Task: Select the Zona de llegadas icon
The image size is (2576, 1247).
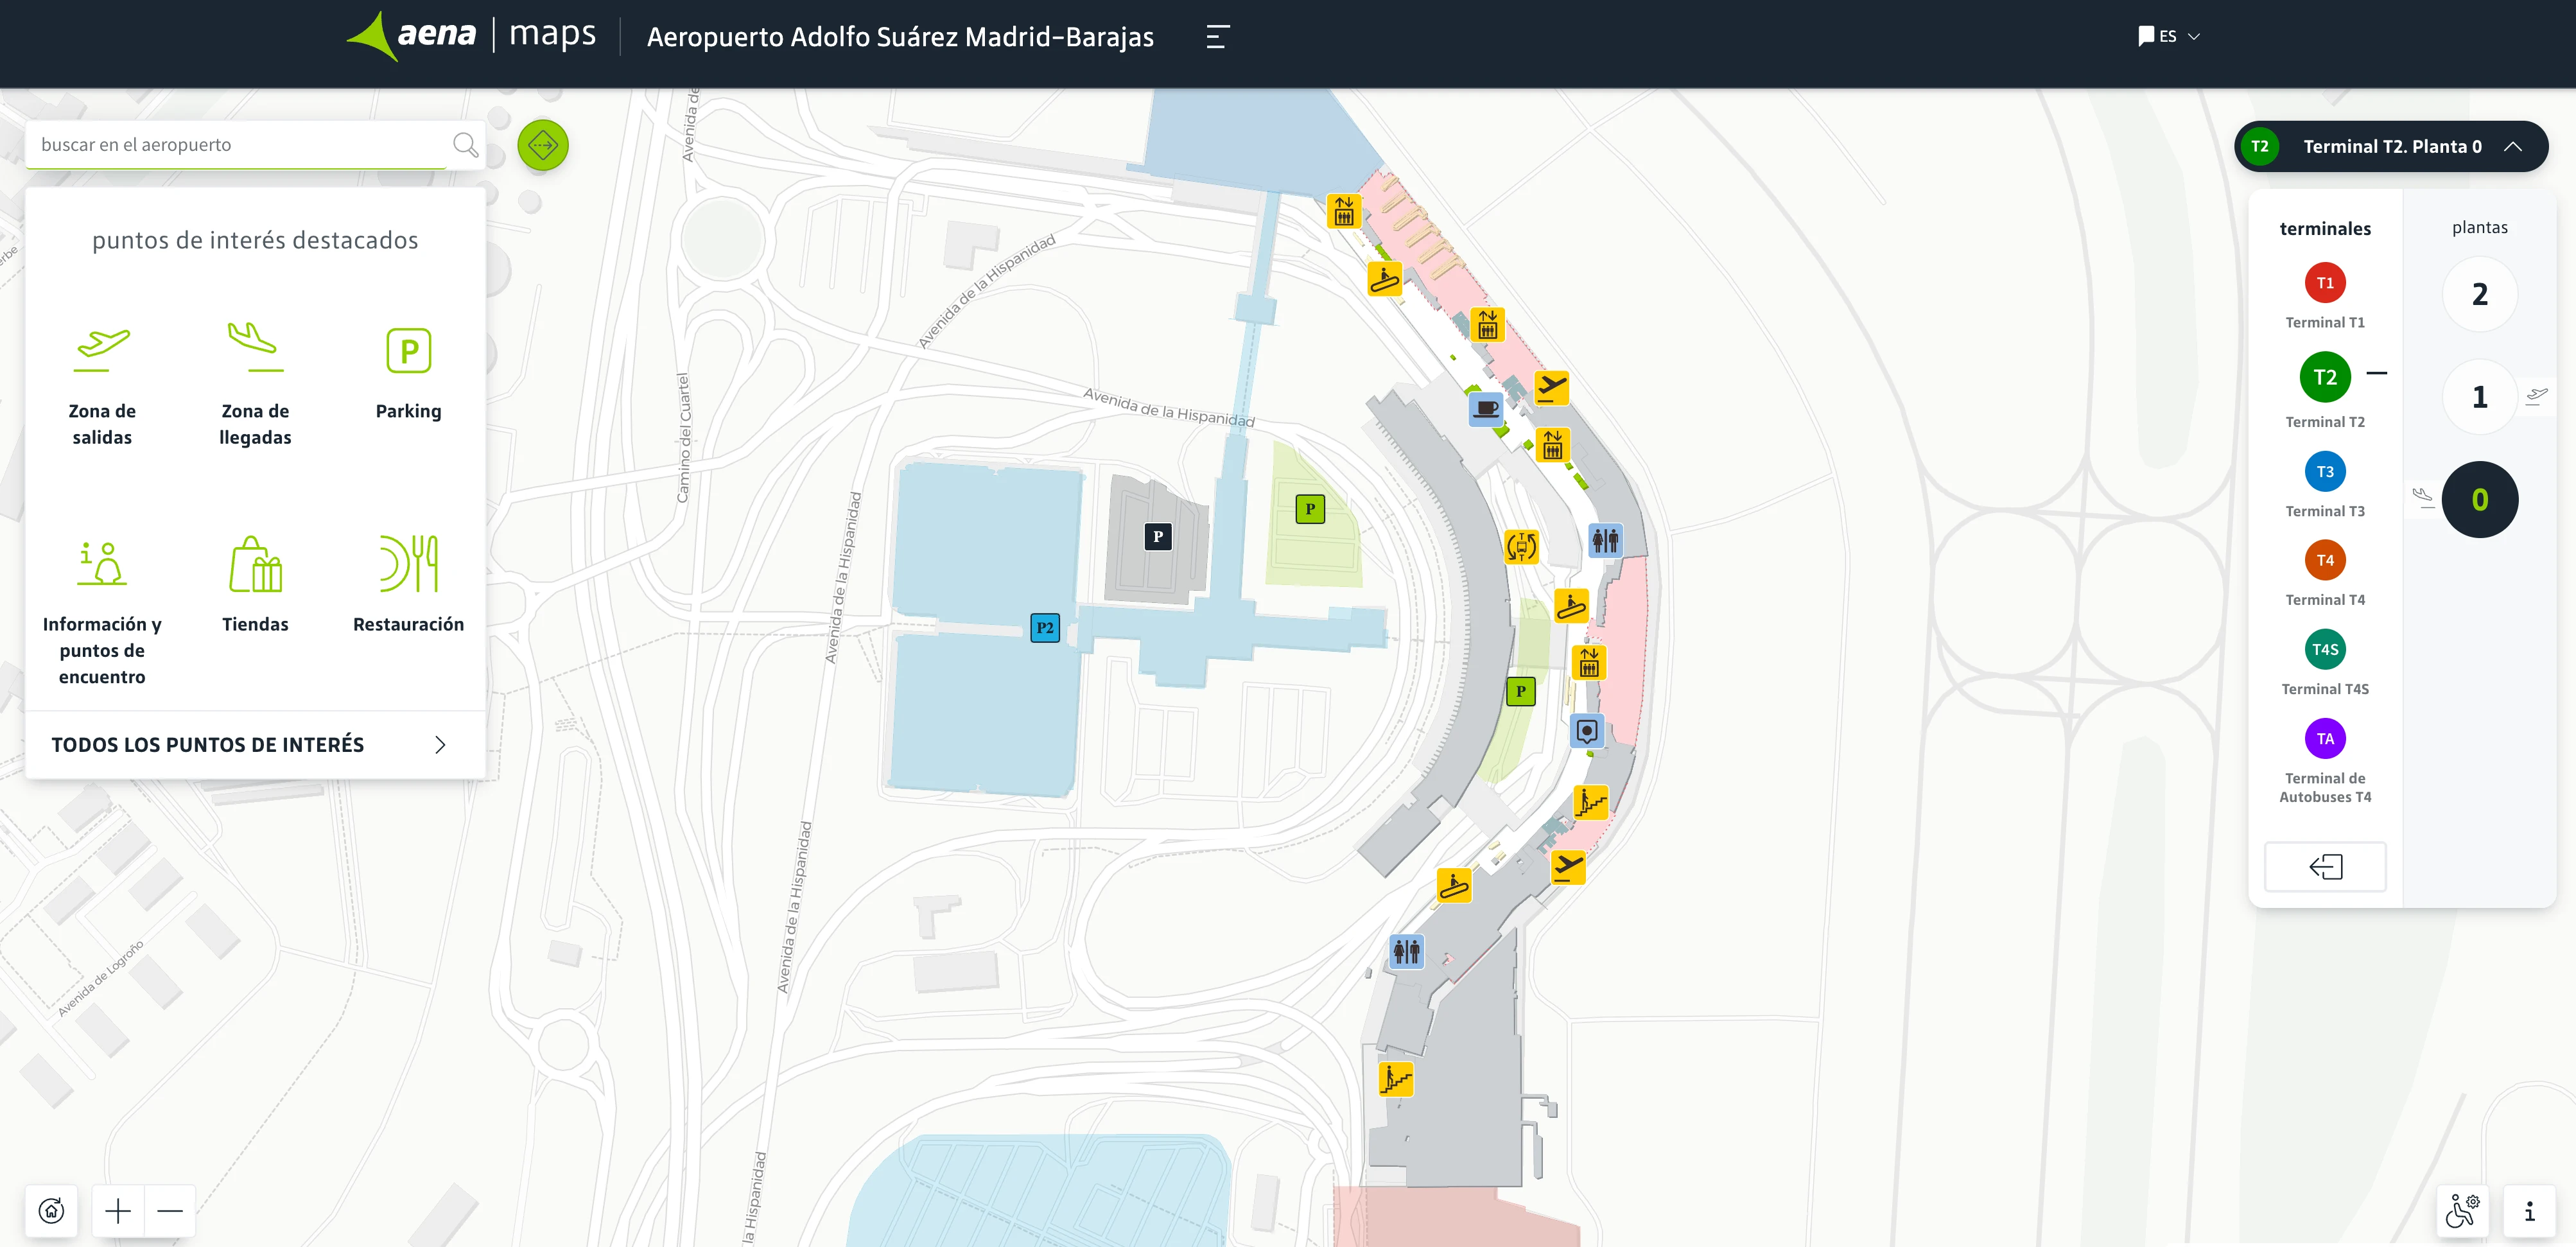Action: click(x=256, y=349)
